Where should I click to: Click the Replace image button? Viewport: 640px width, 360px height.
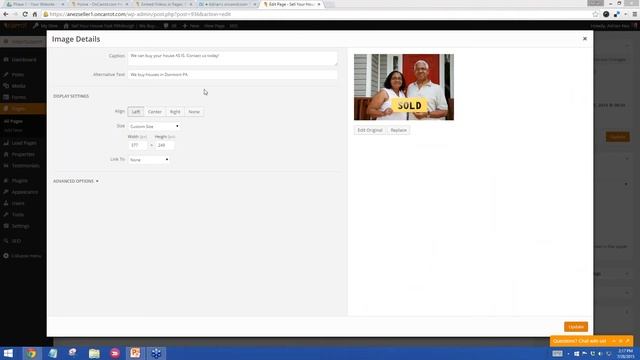tap(398, 130)
